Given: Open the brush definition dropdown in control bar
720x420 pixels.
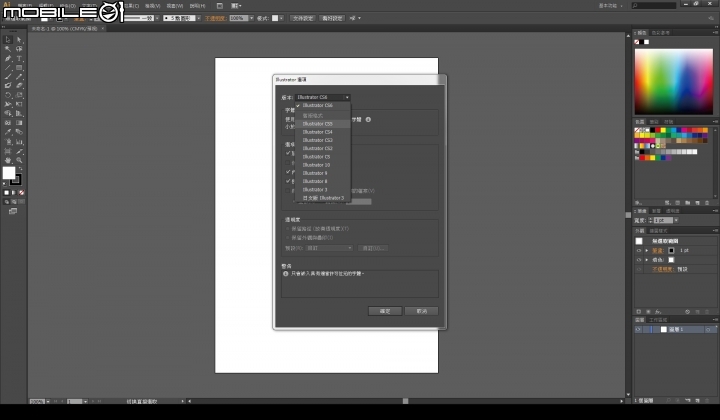Looking at the screenshot, I should (x=199, y=18).
